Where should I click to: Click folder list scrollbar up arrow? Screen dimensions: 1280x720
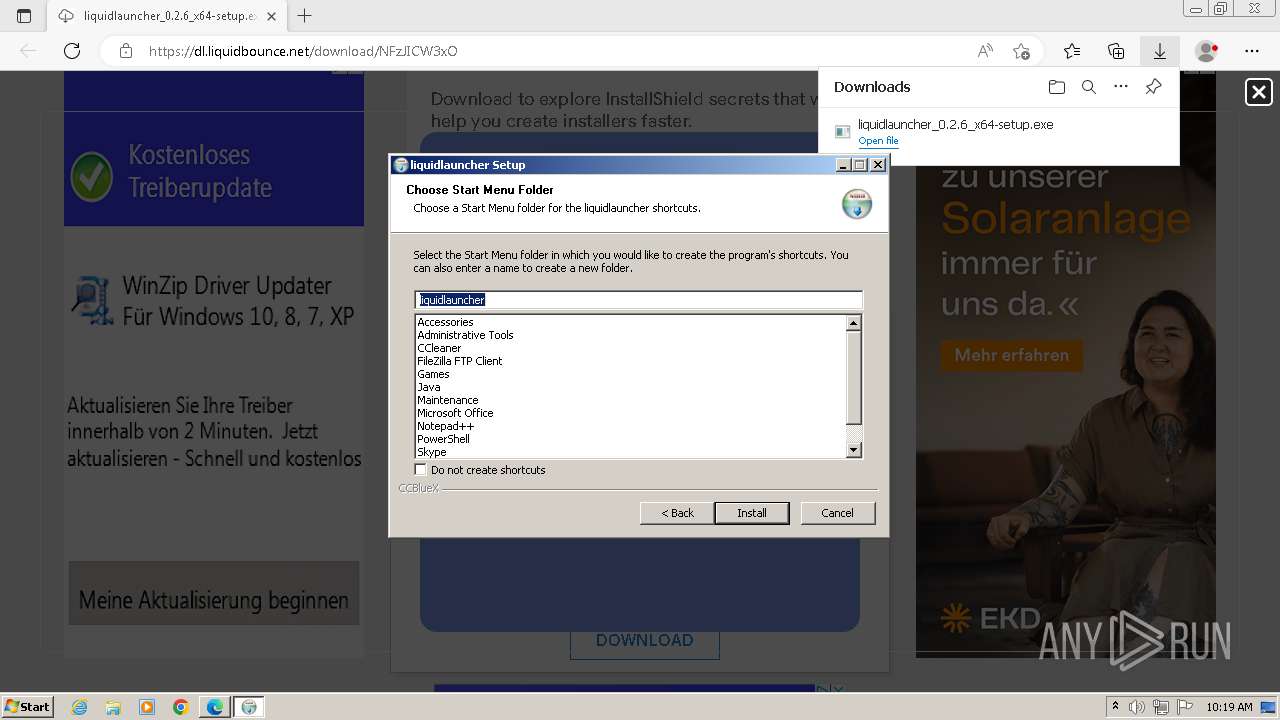click(854, 323)
